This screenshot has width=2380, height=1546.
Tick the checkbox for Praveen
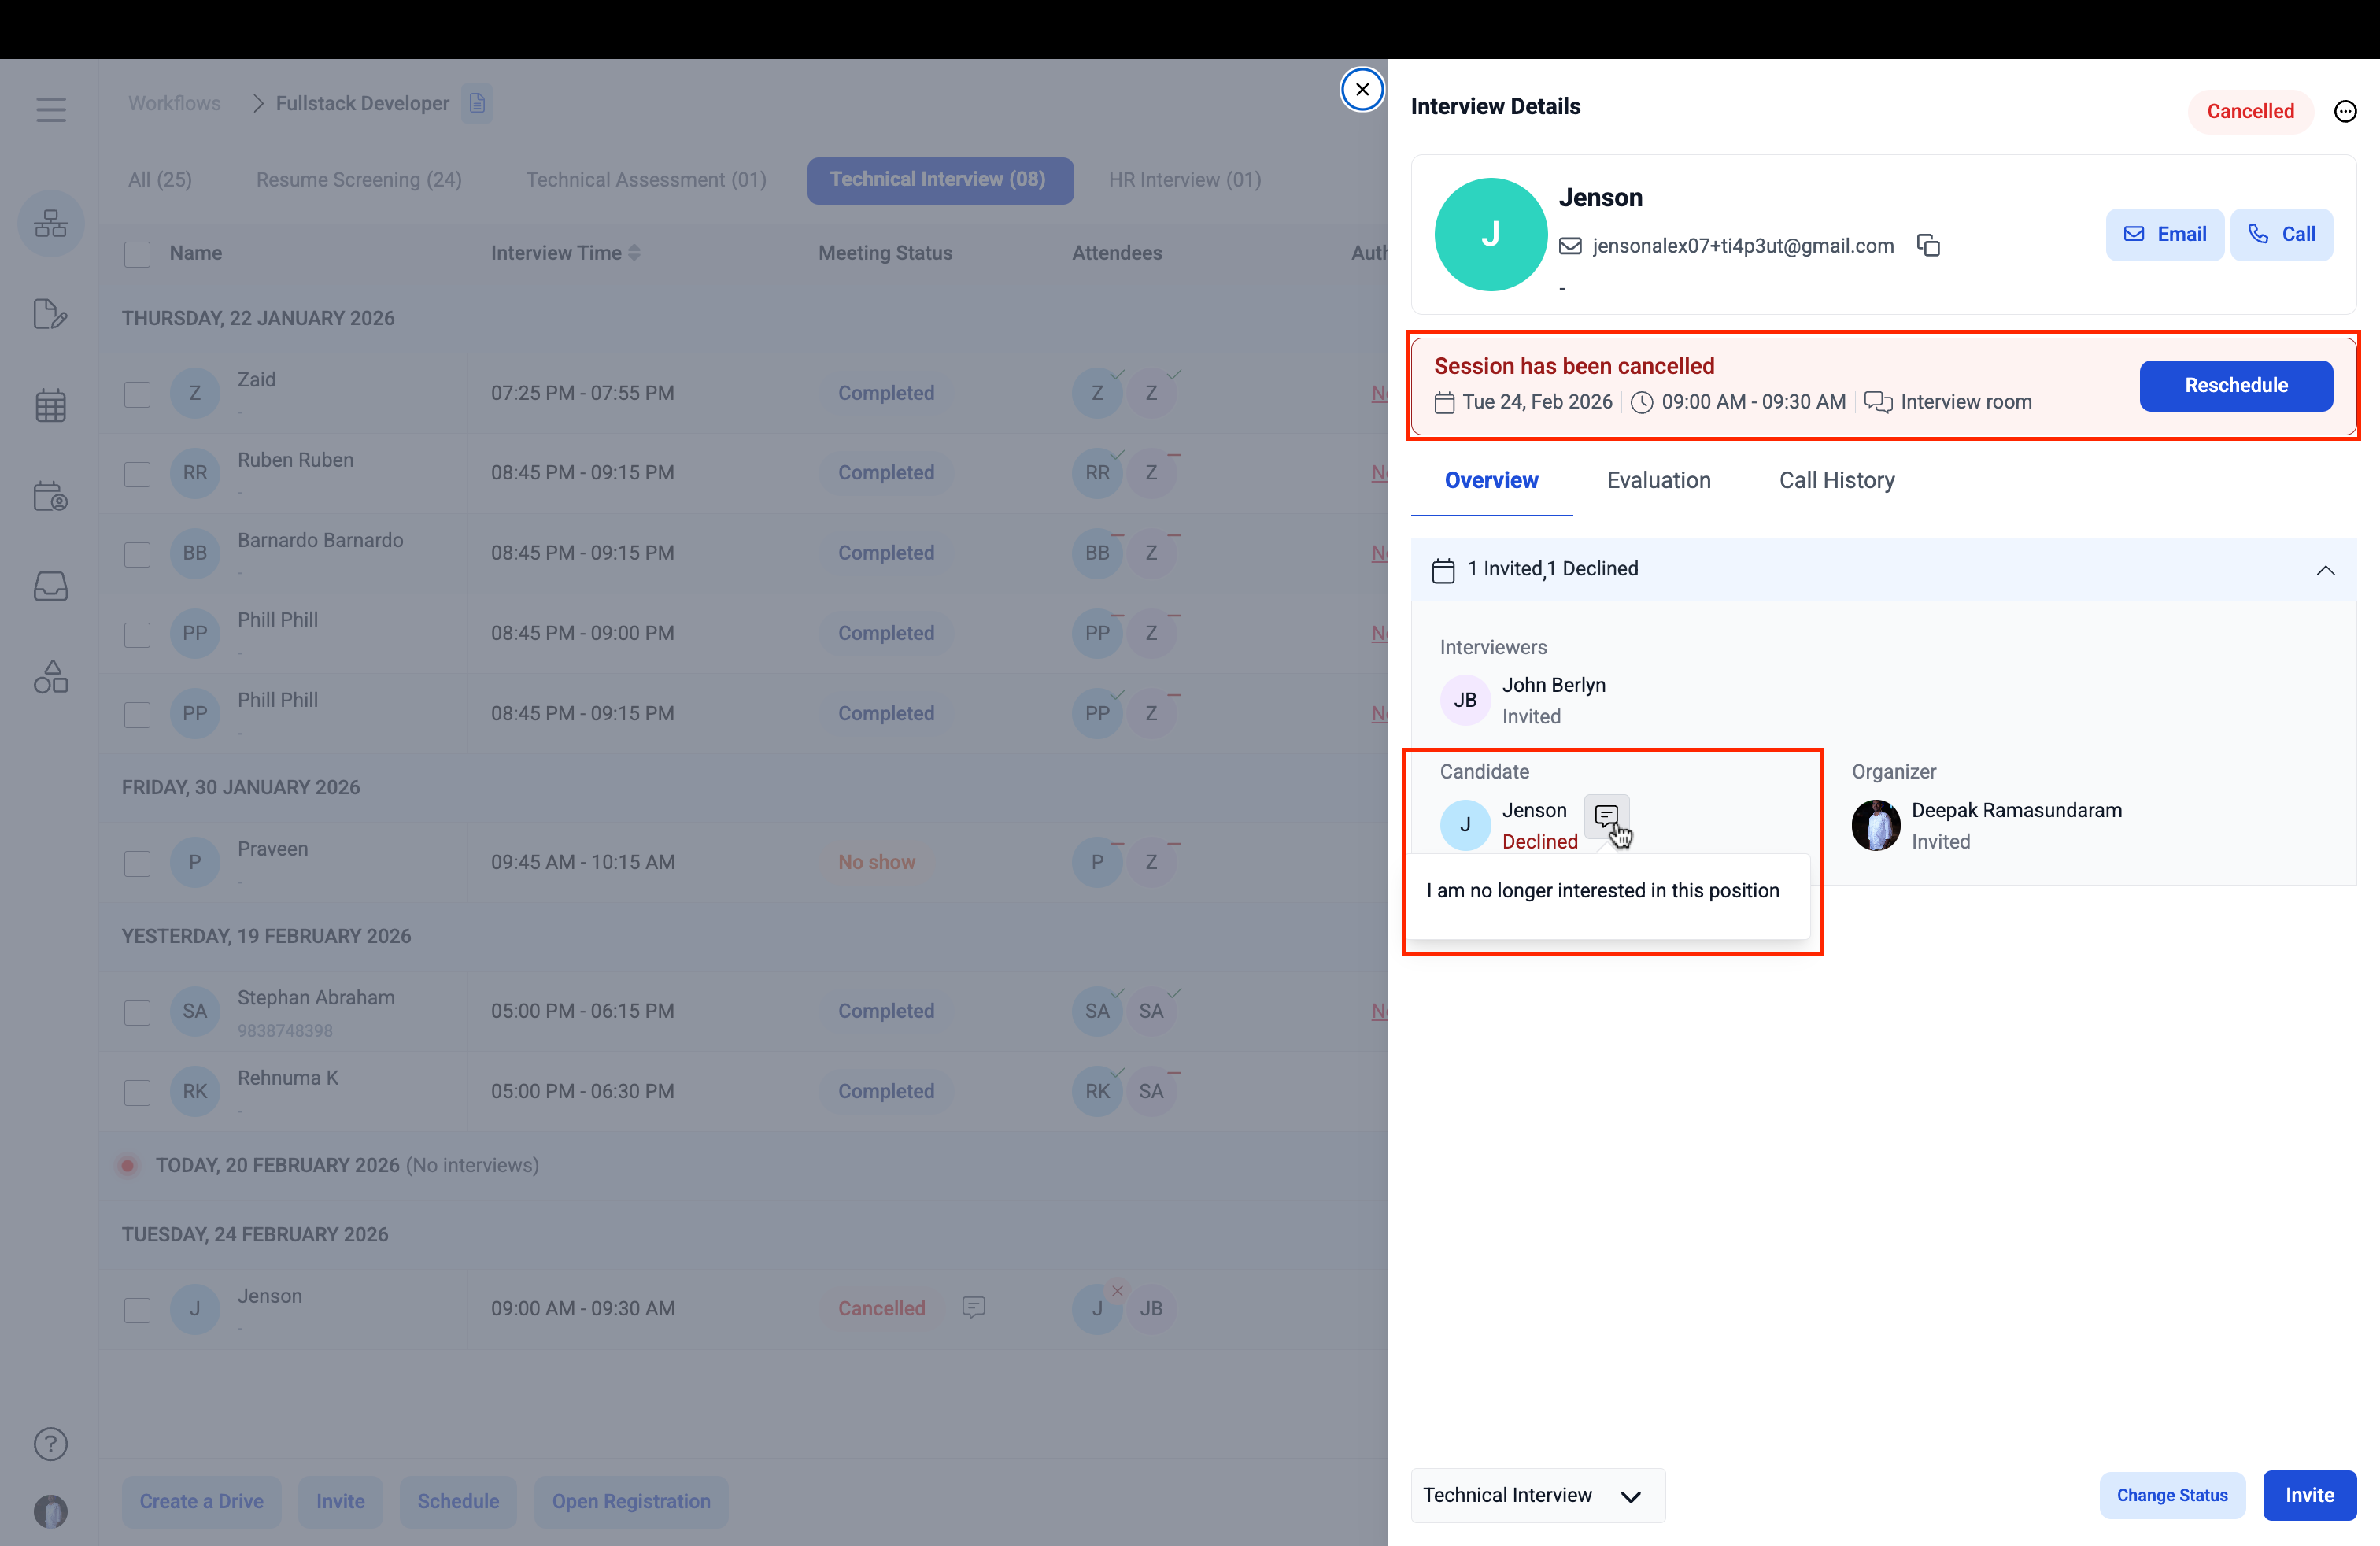click(x=137, y=863)
